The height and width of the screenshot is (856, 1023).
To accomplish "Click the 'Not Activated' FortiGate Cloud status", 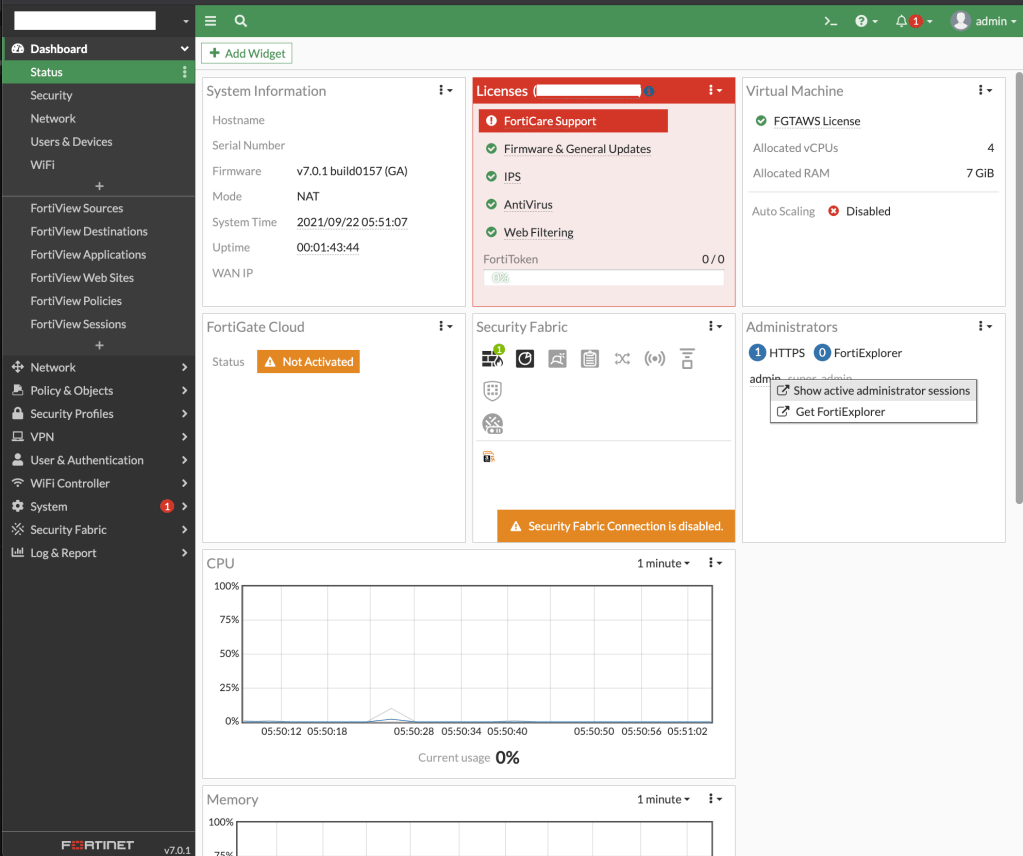I will pos(308,362).
